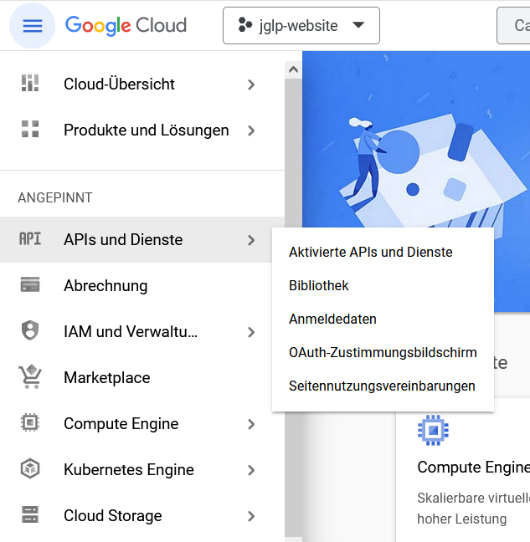Click the API icon beside APIs und Dienste
Image resolution: width=530 pixels, height=542 pixels.
point(30,239)
